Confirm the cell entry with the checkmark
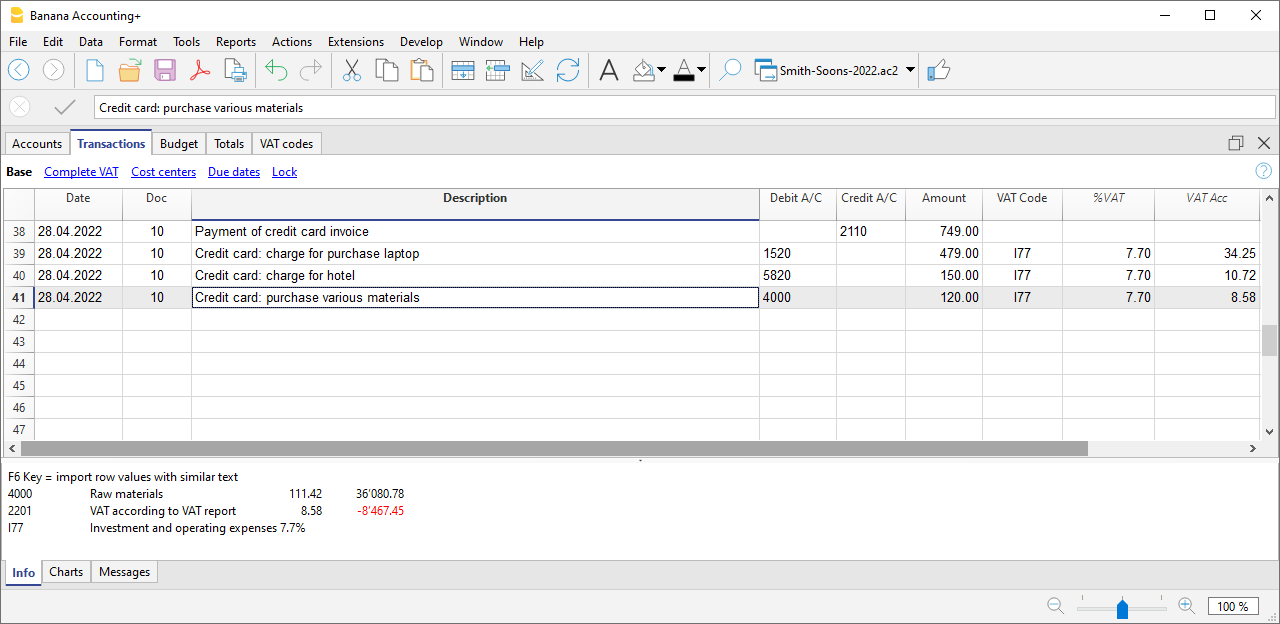 coord(63,106)
